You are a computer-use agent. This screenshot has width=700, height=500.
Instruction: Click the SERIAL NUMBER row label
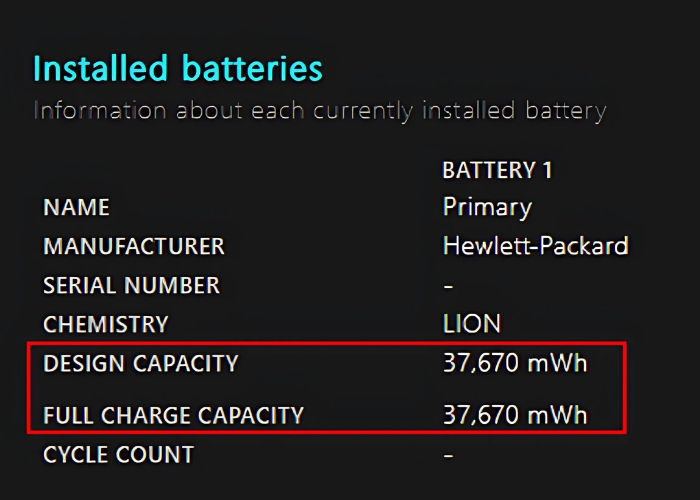(131, 285)
